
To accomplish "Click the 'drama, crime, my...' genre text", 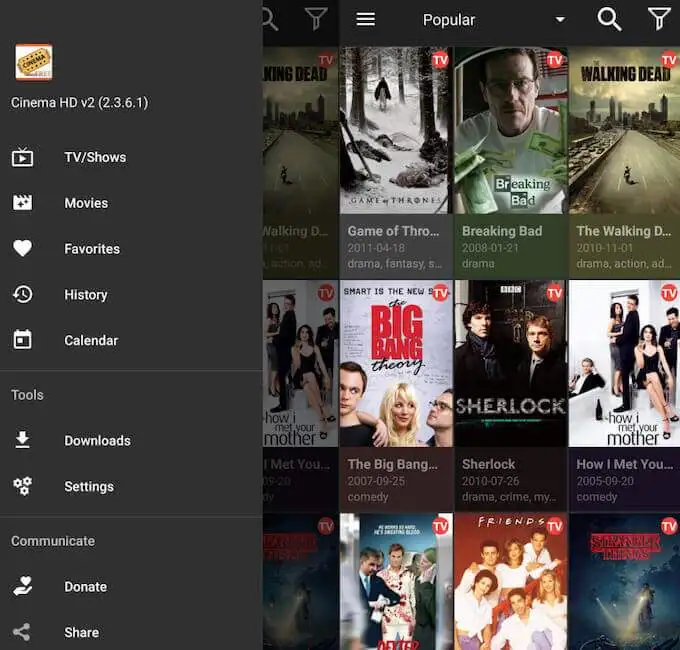I will pos(509,497).
